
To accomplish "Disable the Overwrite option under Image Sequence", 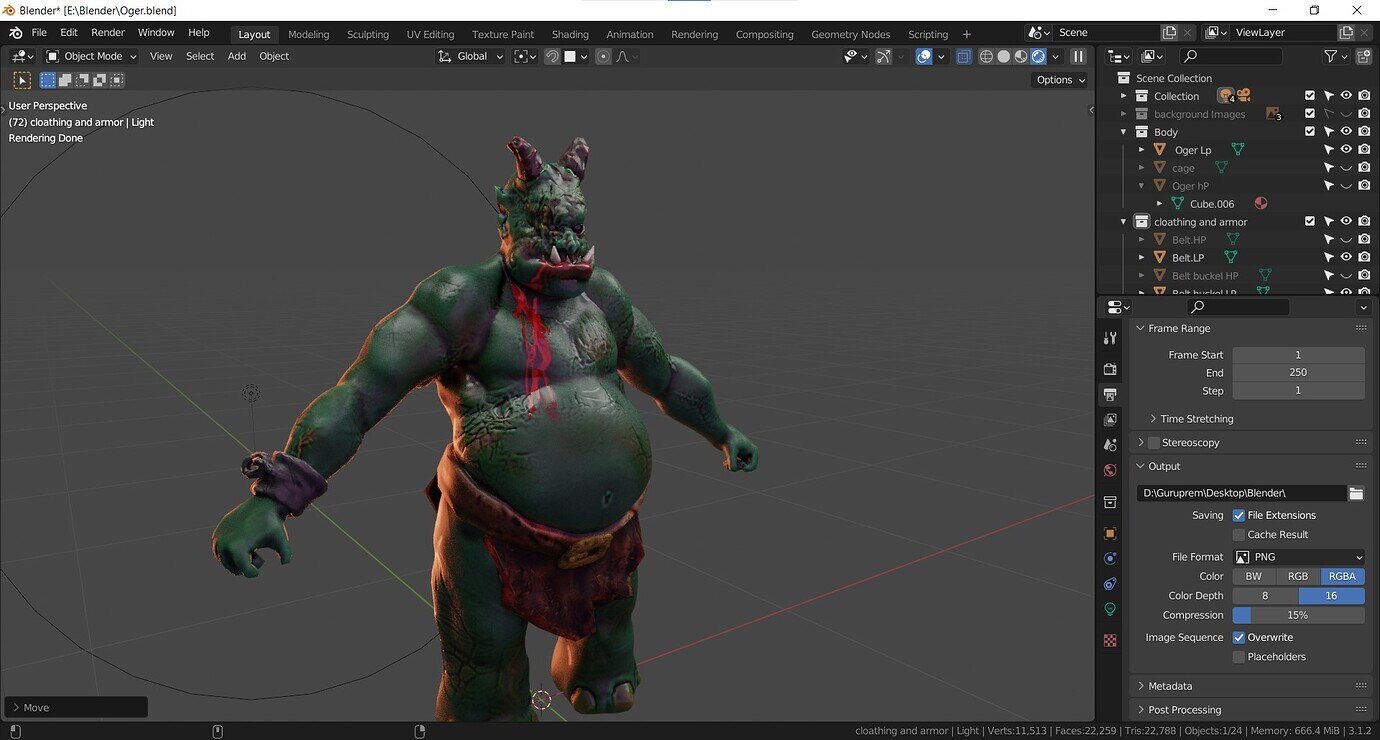I will [x=1239, y=637].
